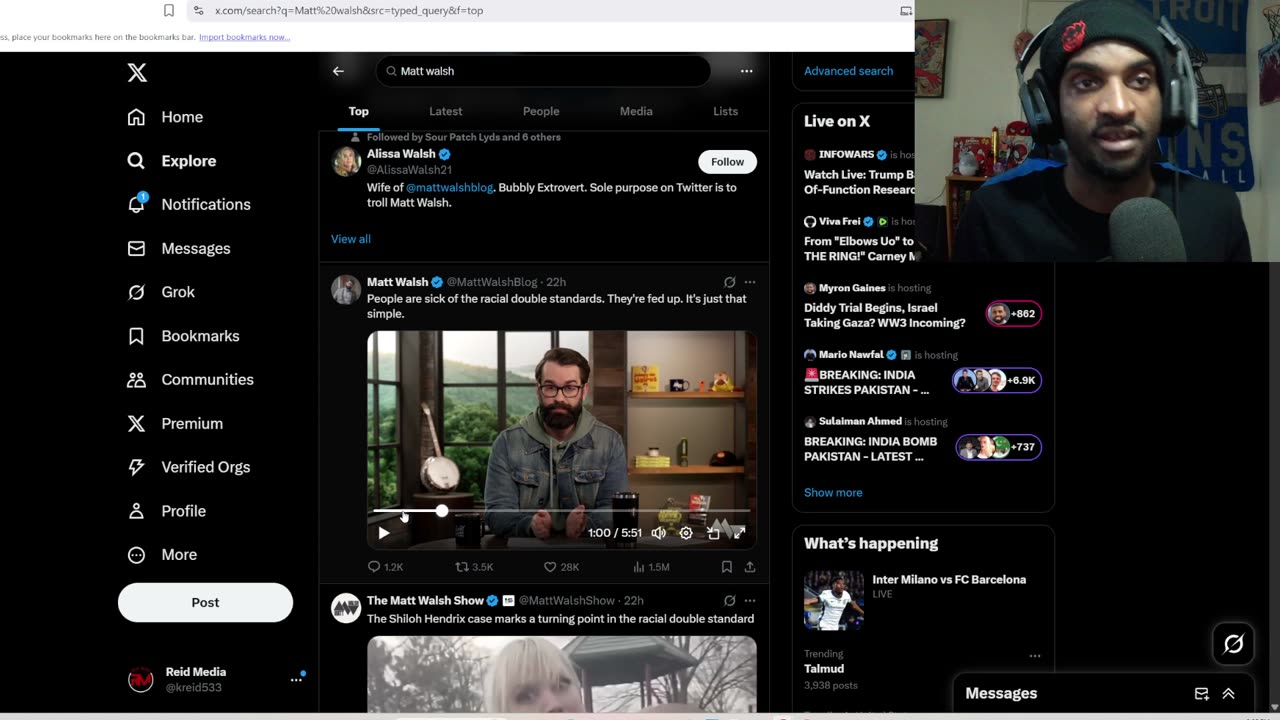Click the X logo in the sidebar
The width and height of the screenshot is (1280, 720).
coord(137,72)
